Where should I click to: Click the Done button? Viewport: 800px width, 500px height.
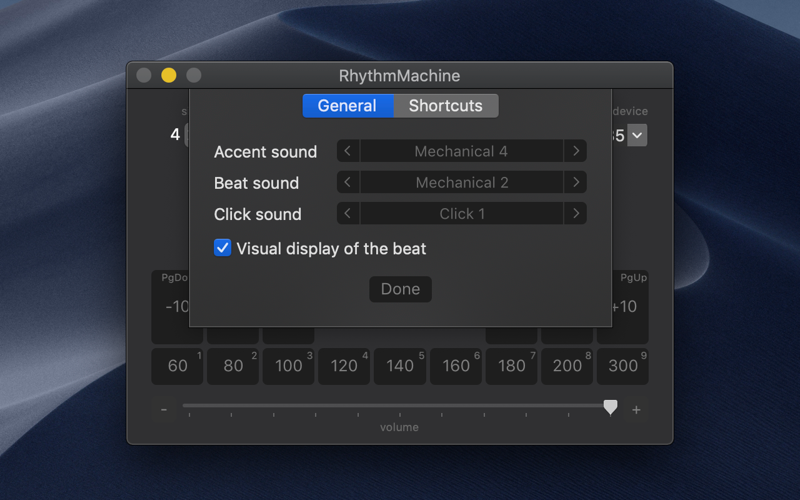pos(401,289)
